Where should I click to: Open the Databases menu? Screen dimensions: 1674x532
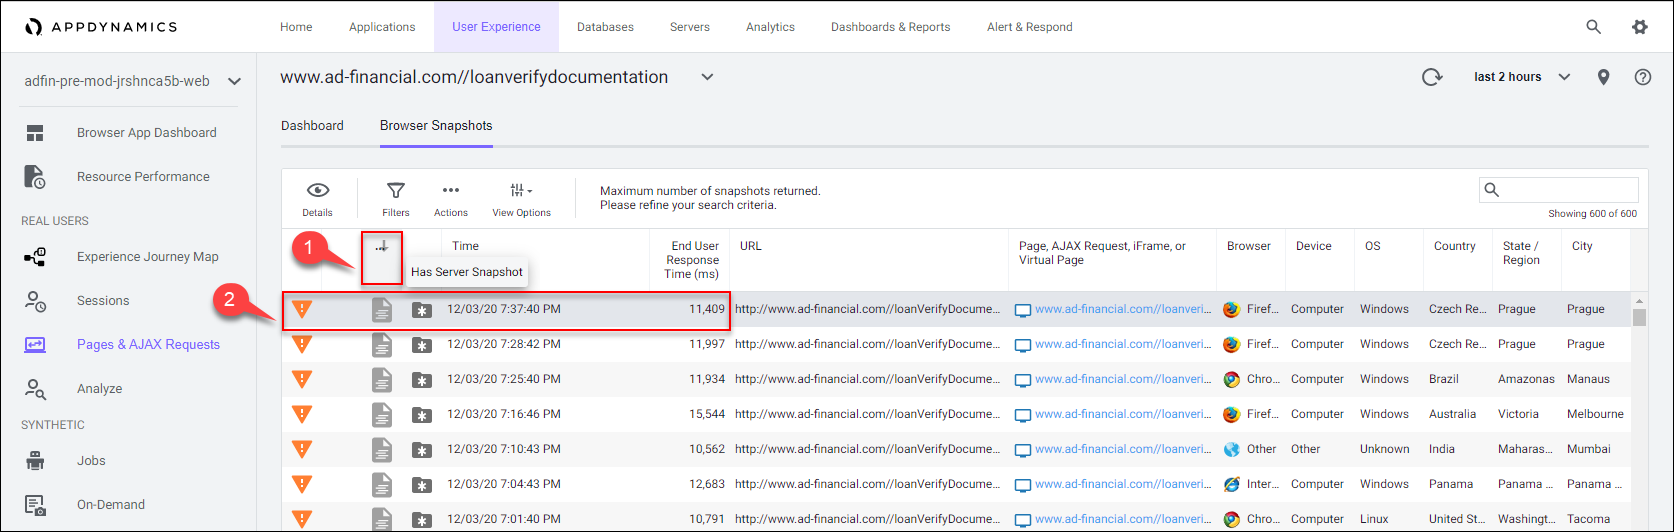click(605, 27)
